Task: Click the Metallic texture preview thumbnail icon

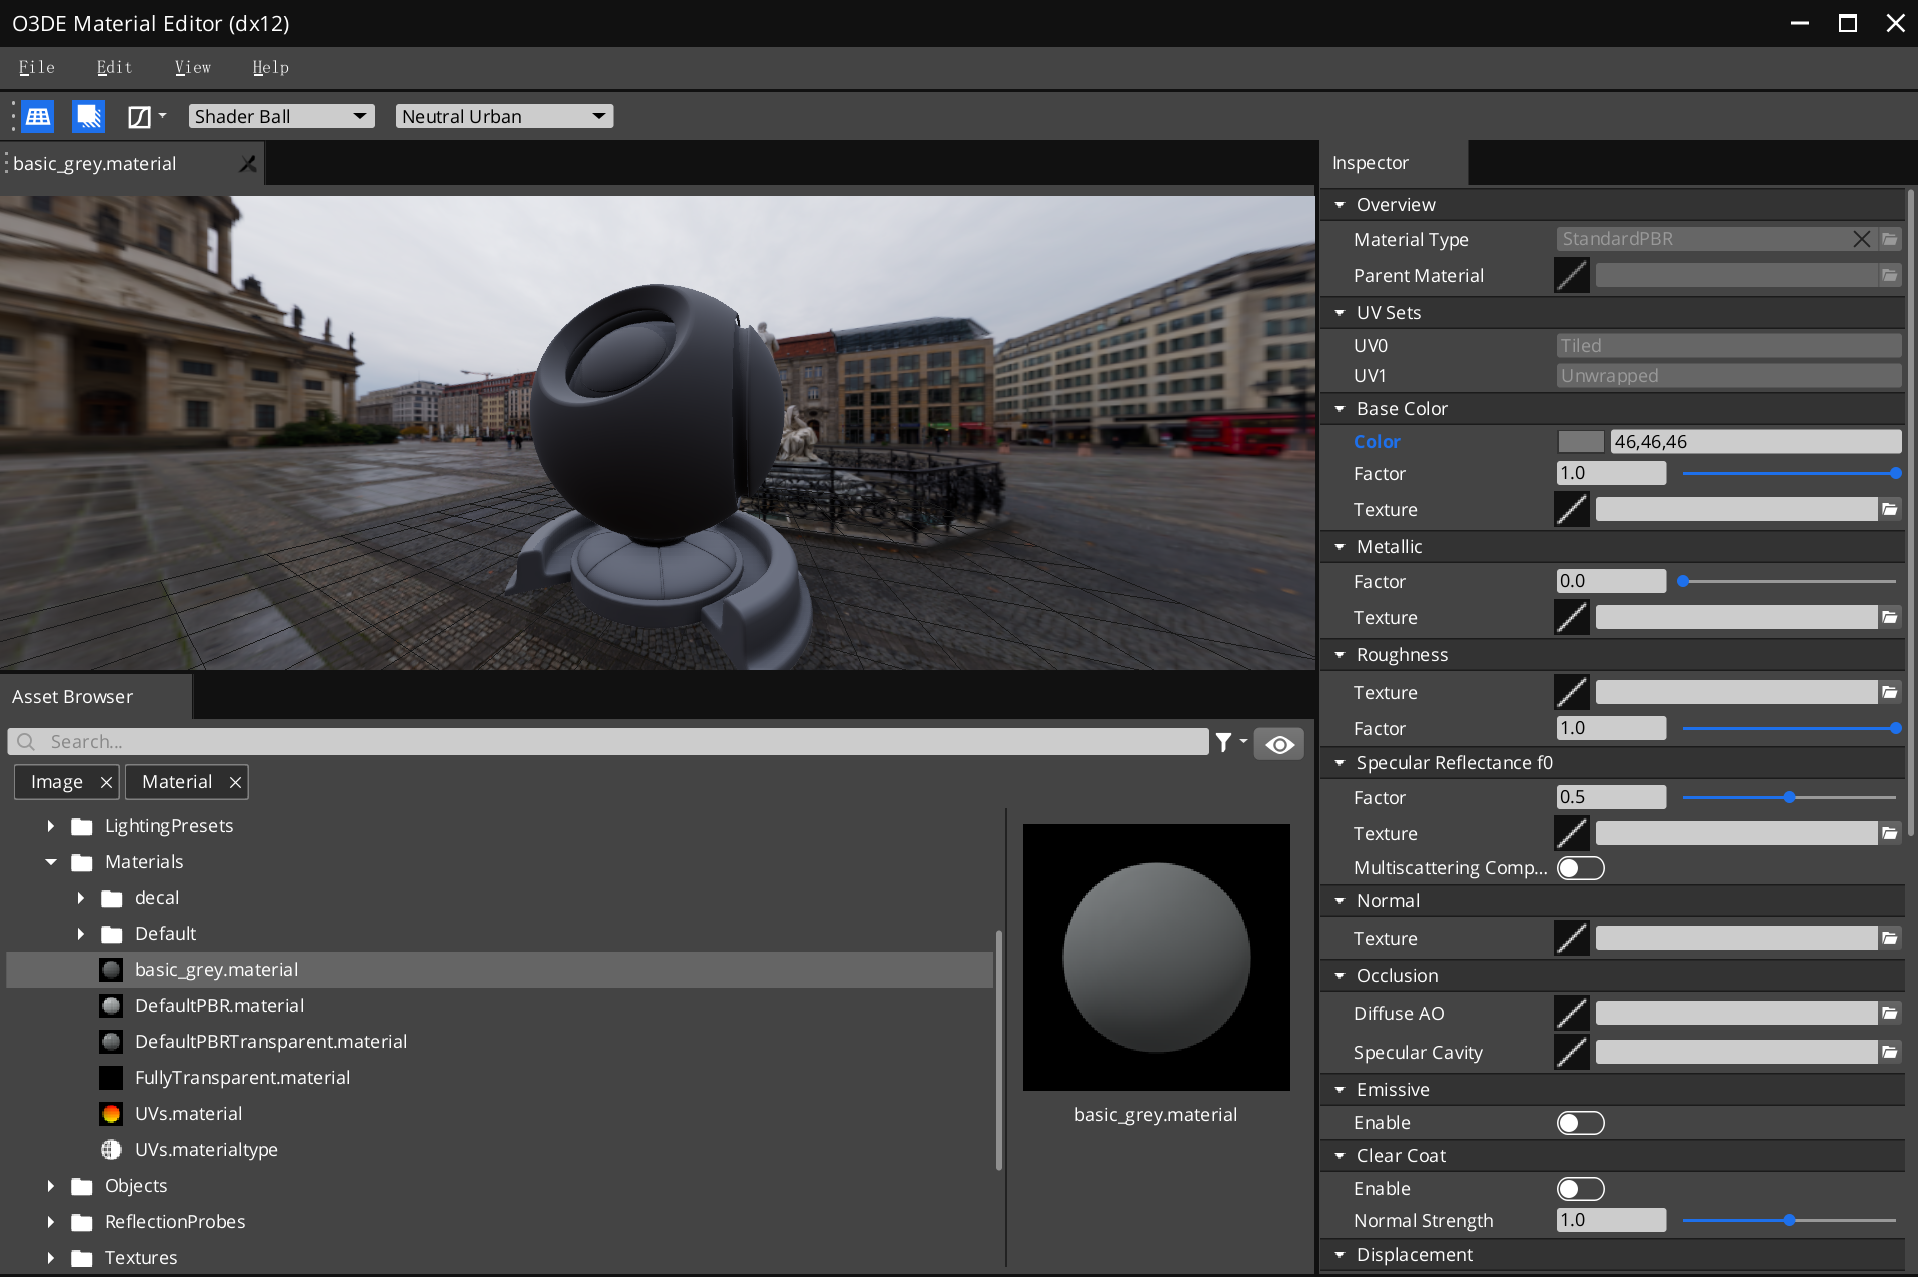Action: [x=1571, y=618]
